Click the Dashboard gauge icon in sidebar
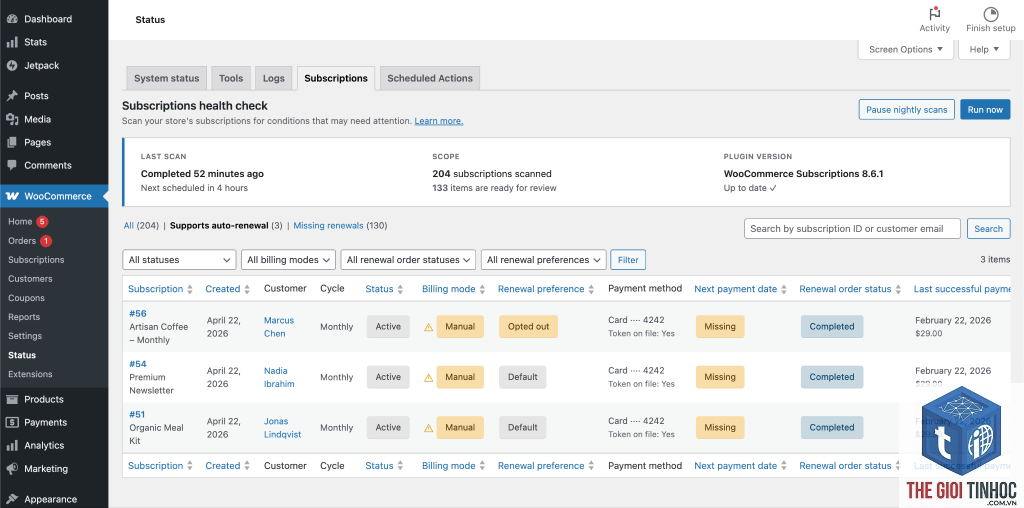The image size is (1024, 508). coord(12,19)
